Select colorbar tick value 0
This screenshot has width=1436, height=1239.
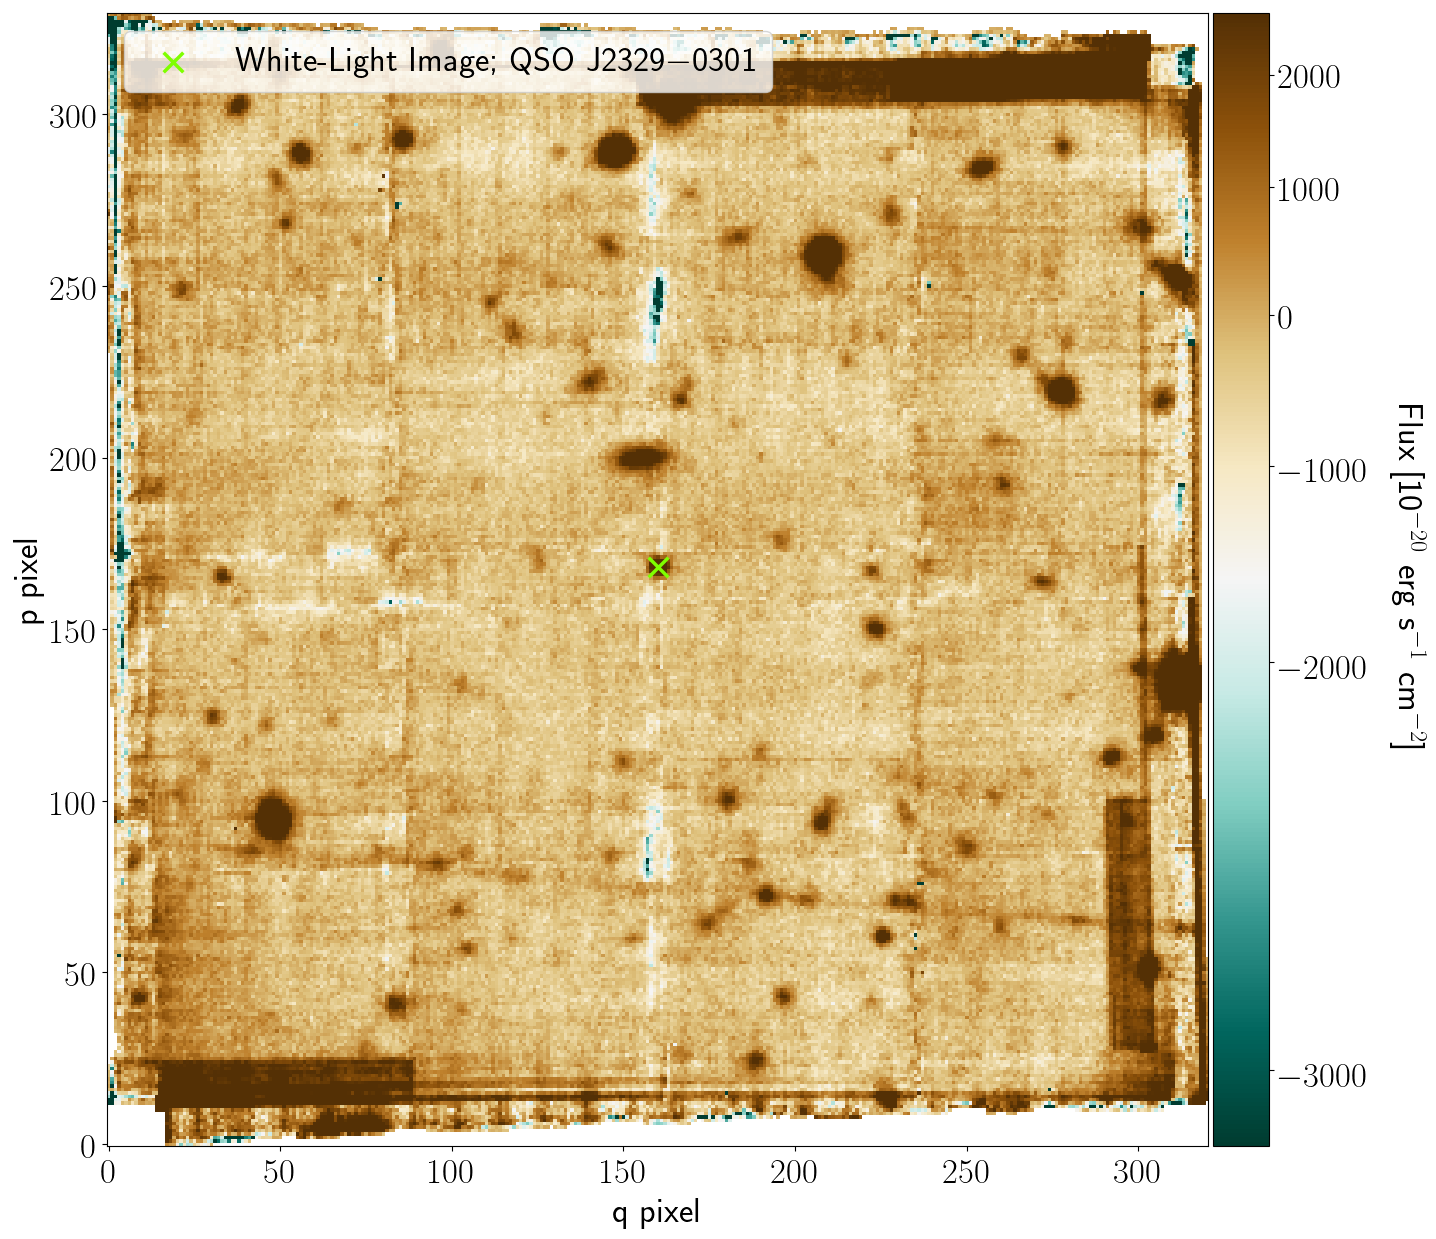coord(1285,318)
